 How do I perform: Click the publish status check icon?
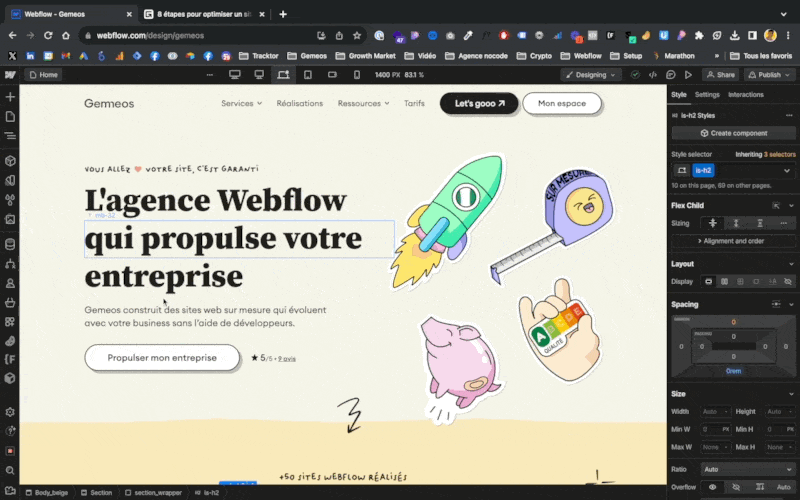635,75
